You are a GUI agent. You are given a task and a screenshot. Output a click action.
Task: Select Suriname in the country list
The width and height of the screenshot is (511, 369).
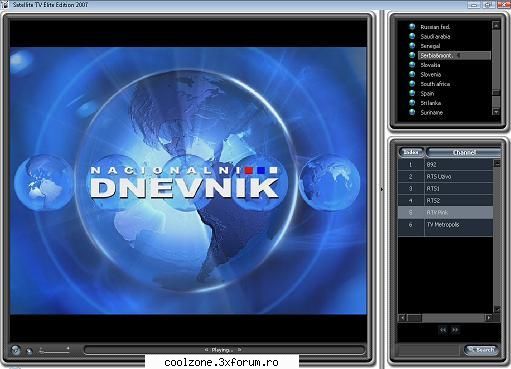[432, 113]
